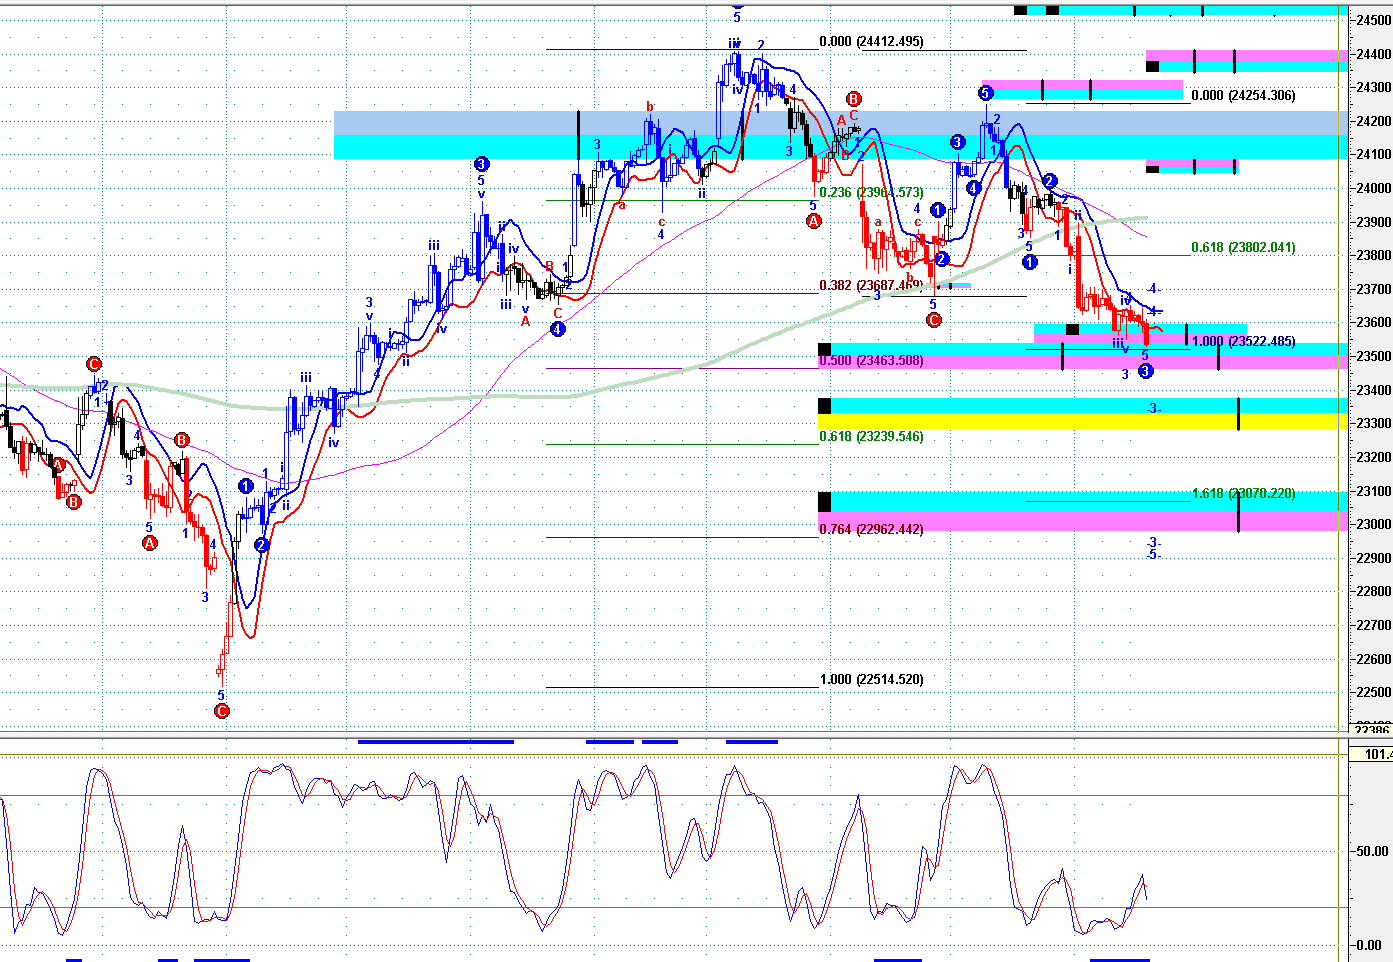
Task: Click the 0.500 (23463.508) Fibonacci level
Action: pos(871,361)
